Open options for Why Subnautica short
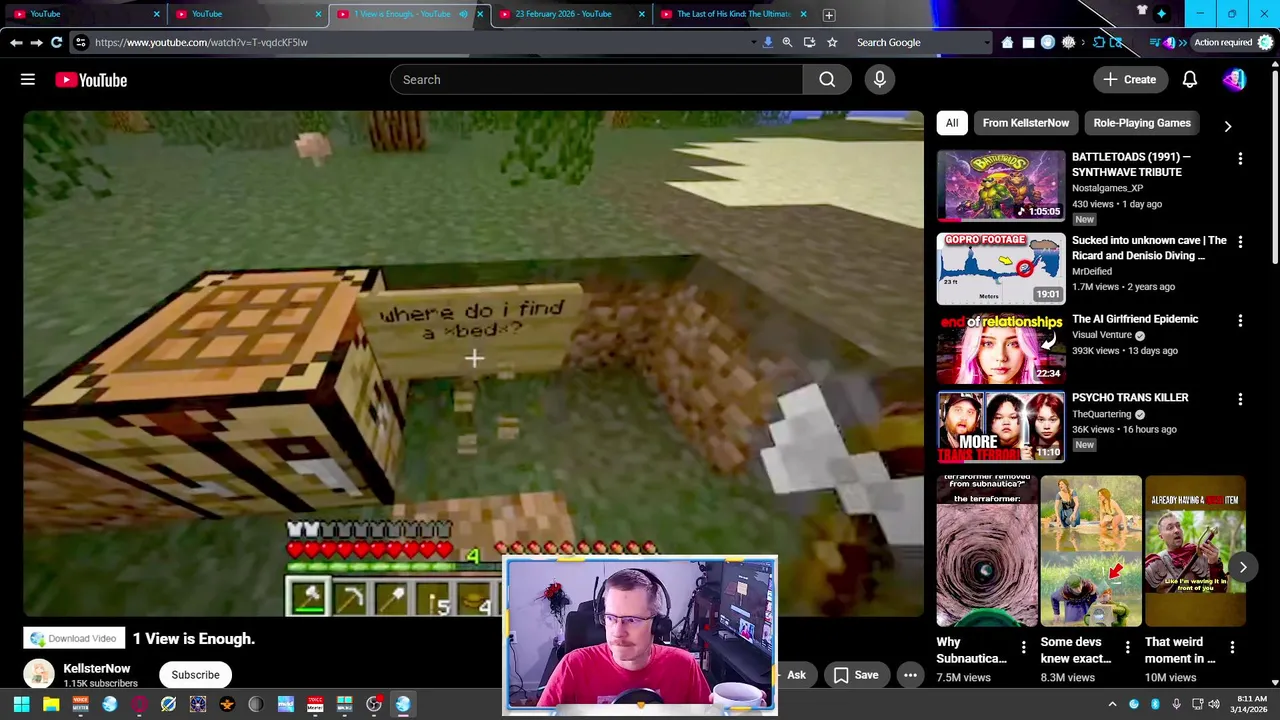The height and width of the screenshot is (720, 1280). pos(1023,648)
